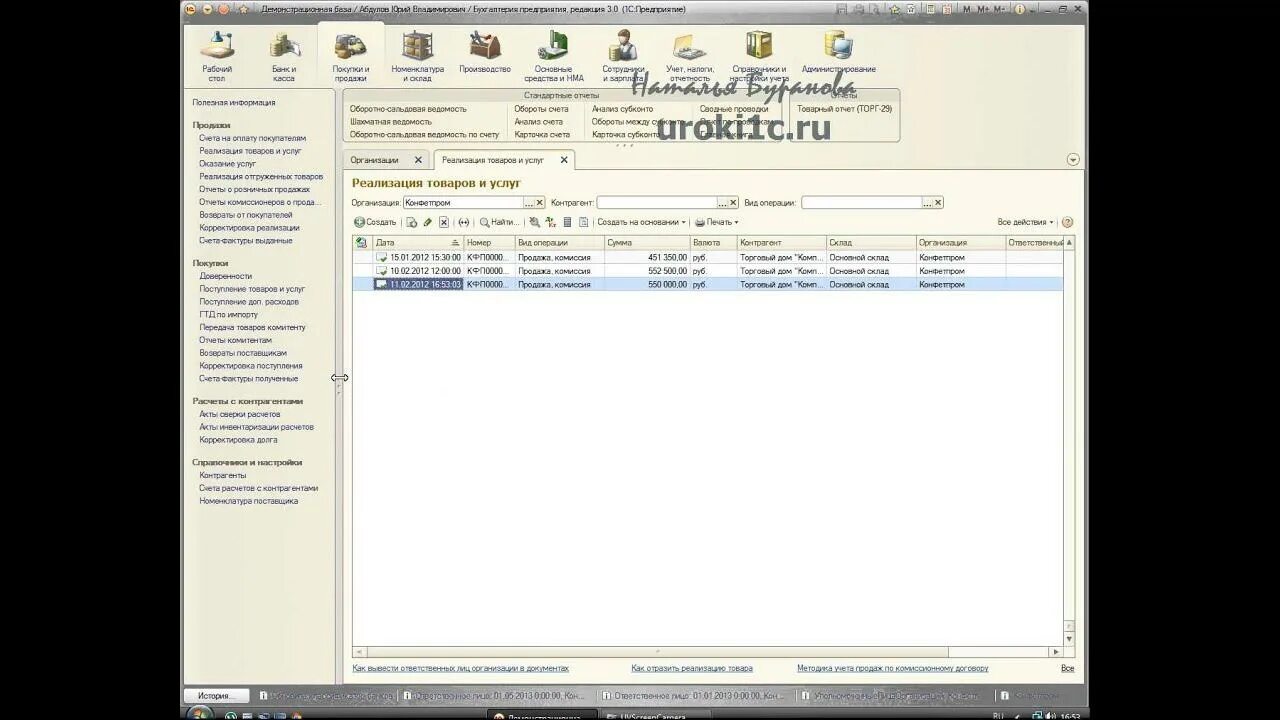Open Как отразить реализацию товара link
The height and width of the screenshot is (720, 1280).
coord(692,668)
